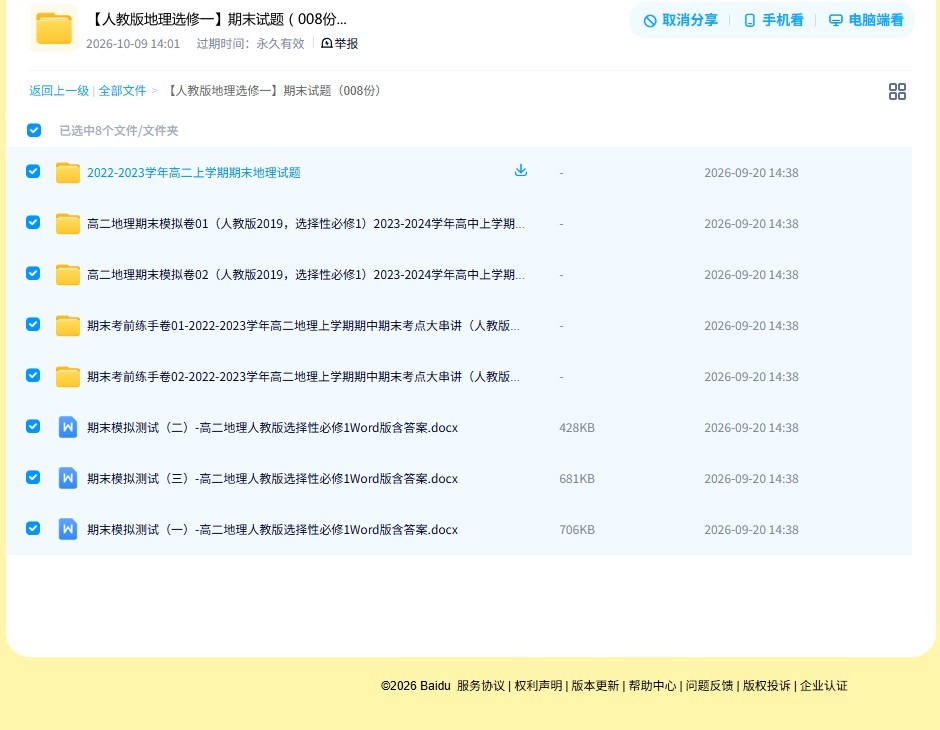Click 帮助中心 footer link
The width and height of the screenshot is (940, 730).
652,686
